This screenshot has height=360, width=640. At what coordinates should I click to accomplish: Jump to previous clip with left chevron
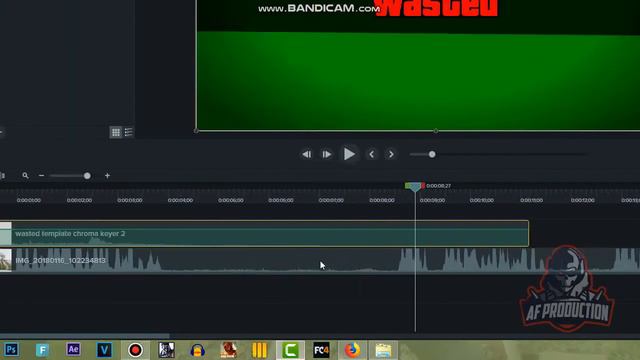tap(371, 154)
